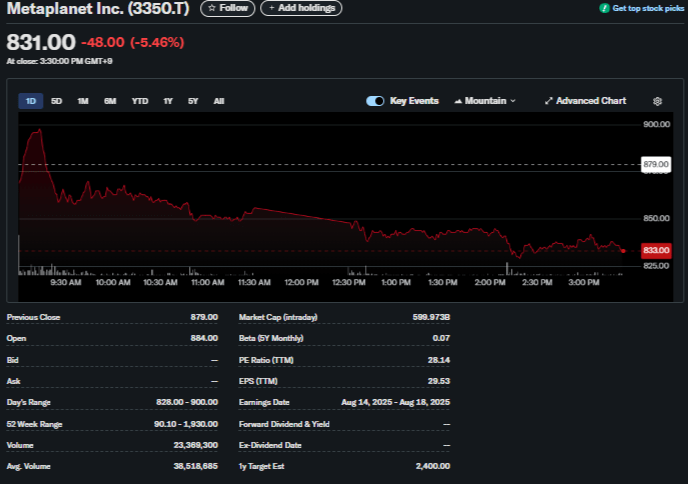Image resolution: width=688 pixels, height=484 pixels.
Task: Follow Metaplanet Inc. stock
Action: 227,8
